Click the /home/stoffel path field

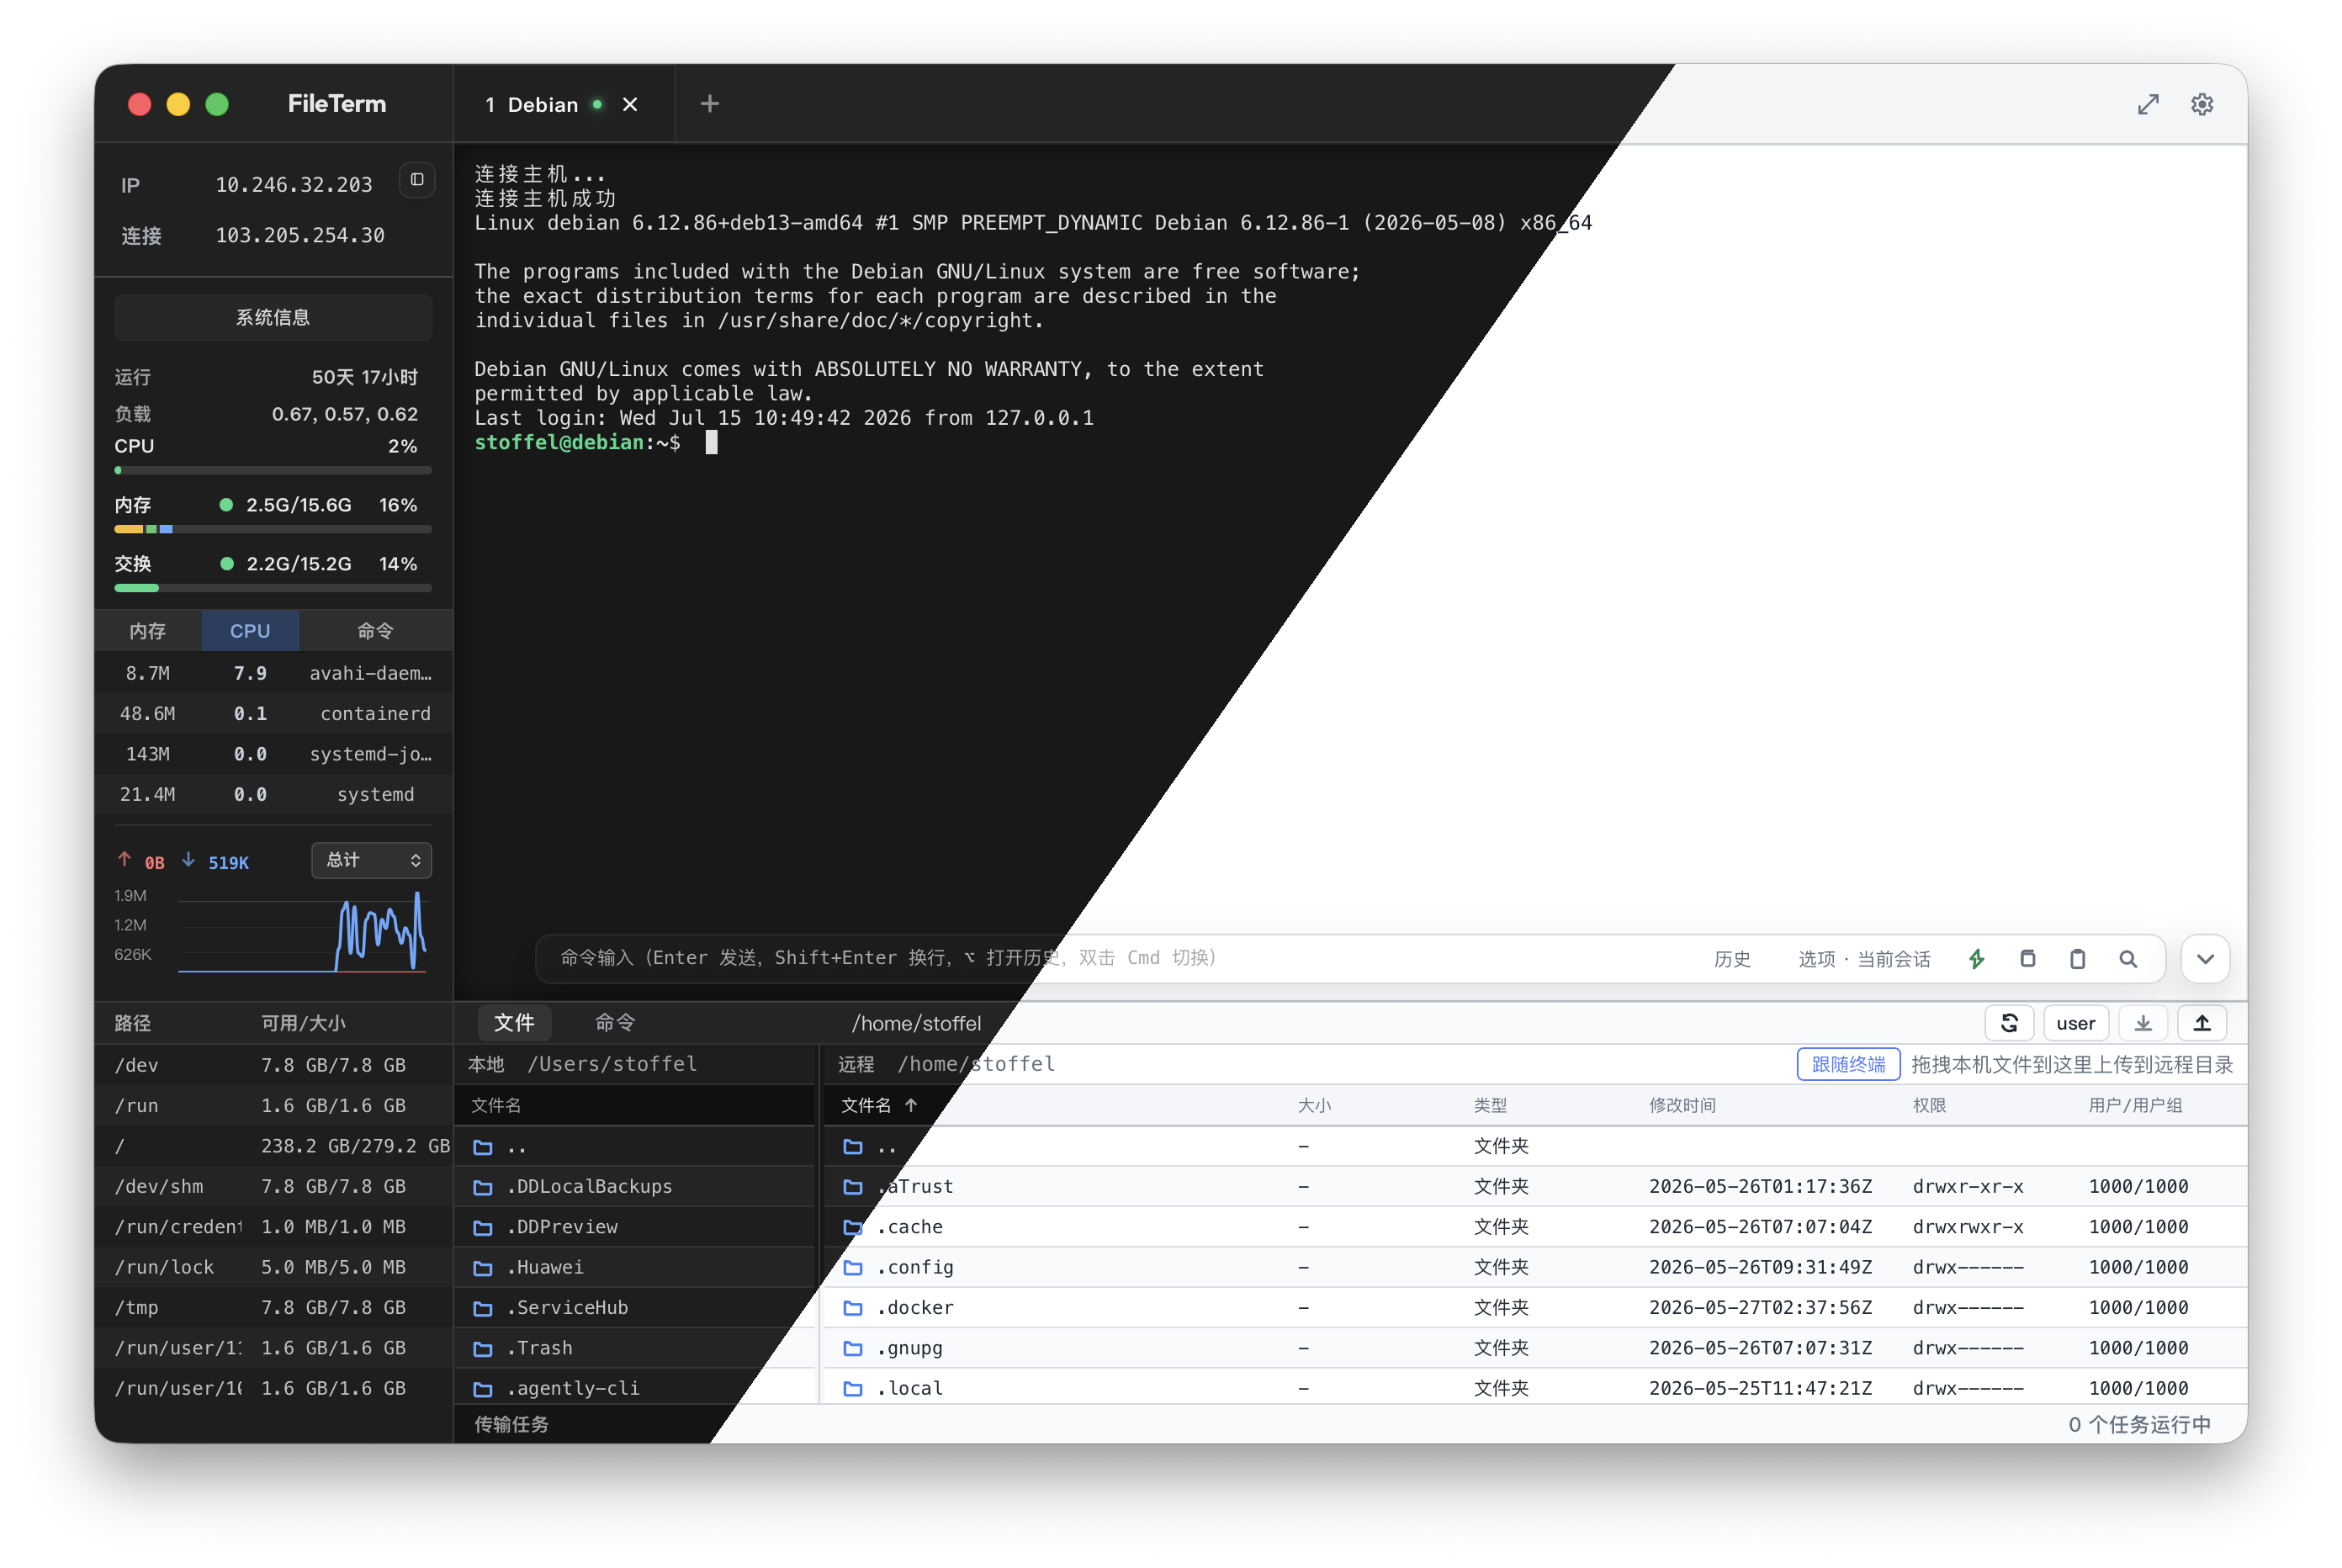(917, 1023)
